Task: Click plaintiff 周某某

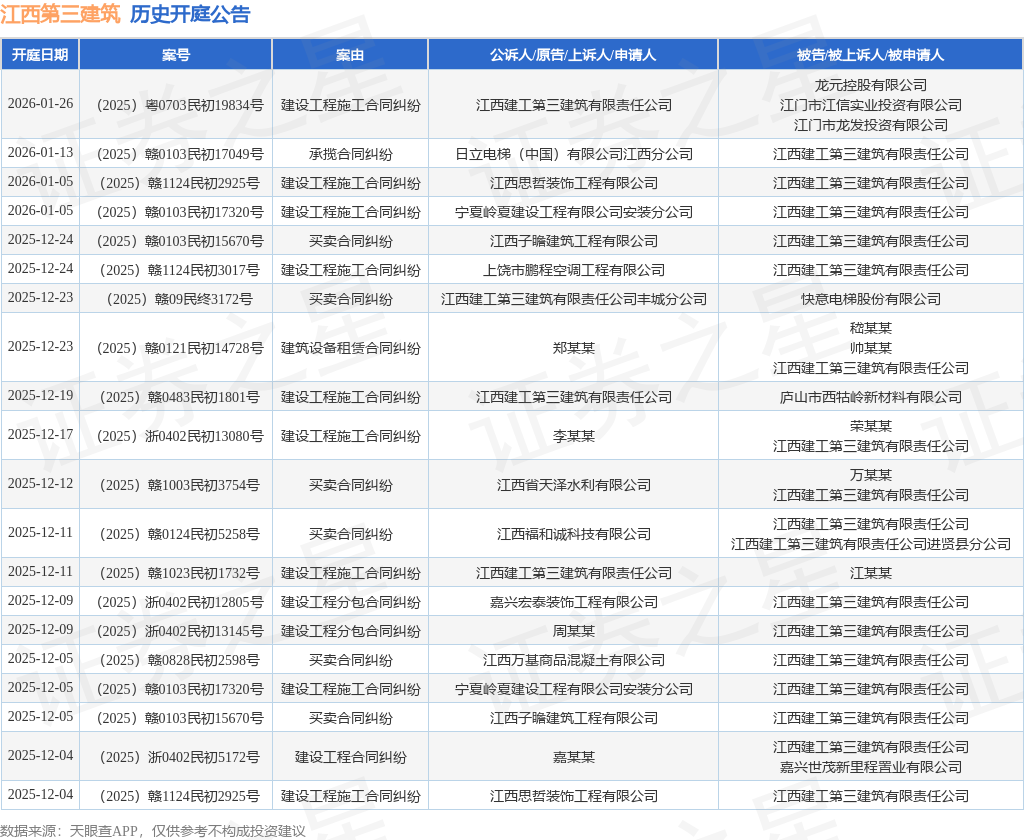Action: [x=573, y=632]
